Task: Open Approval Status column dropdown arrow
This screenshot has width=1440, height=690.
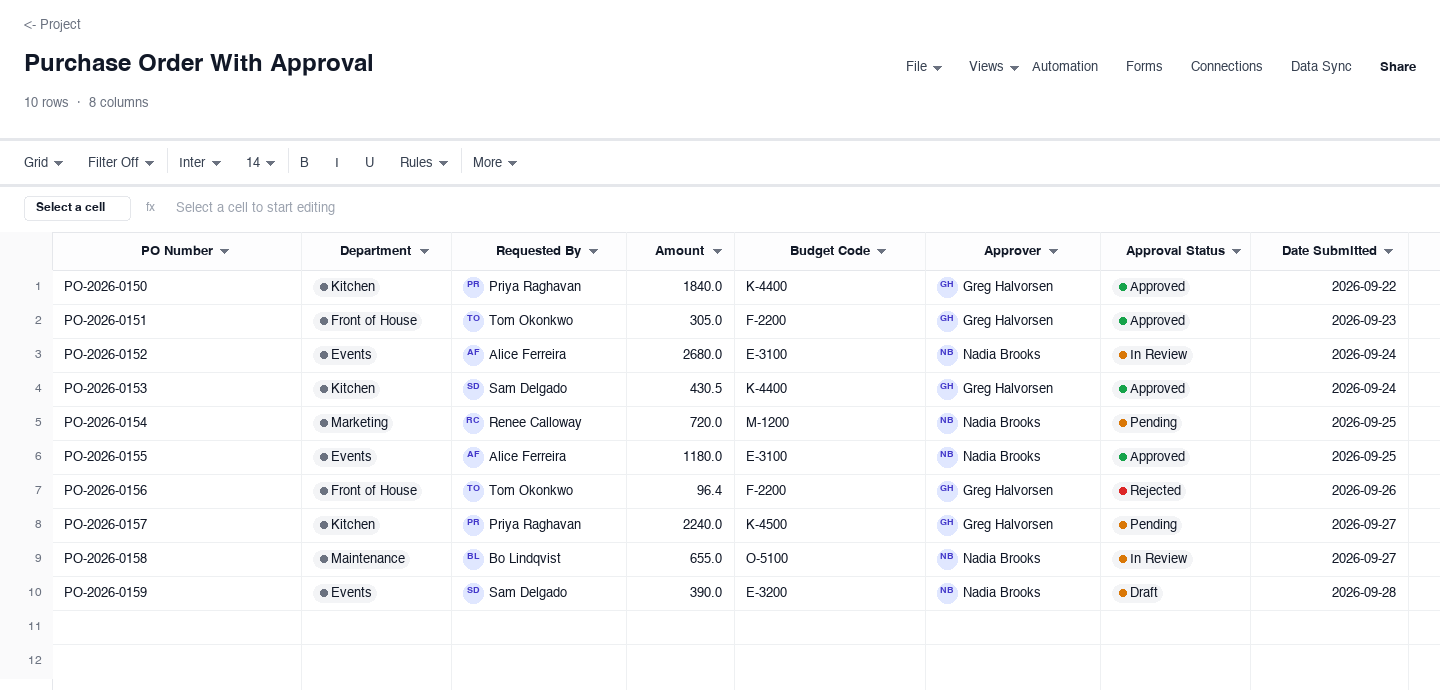Action: coord(1237,252)
